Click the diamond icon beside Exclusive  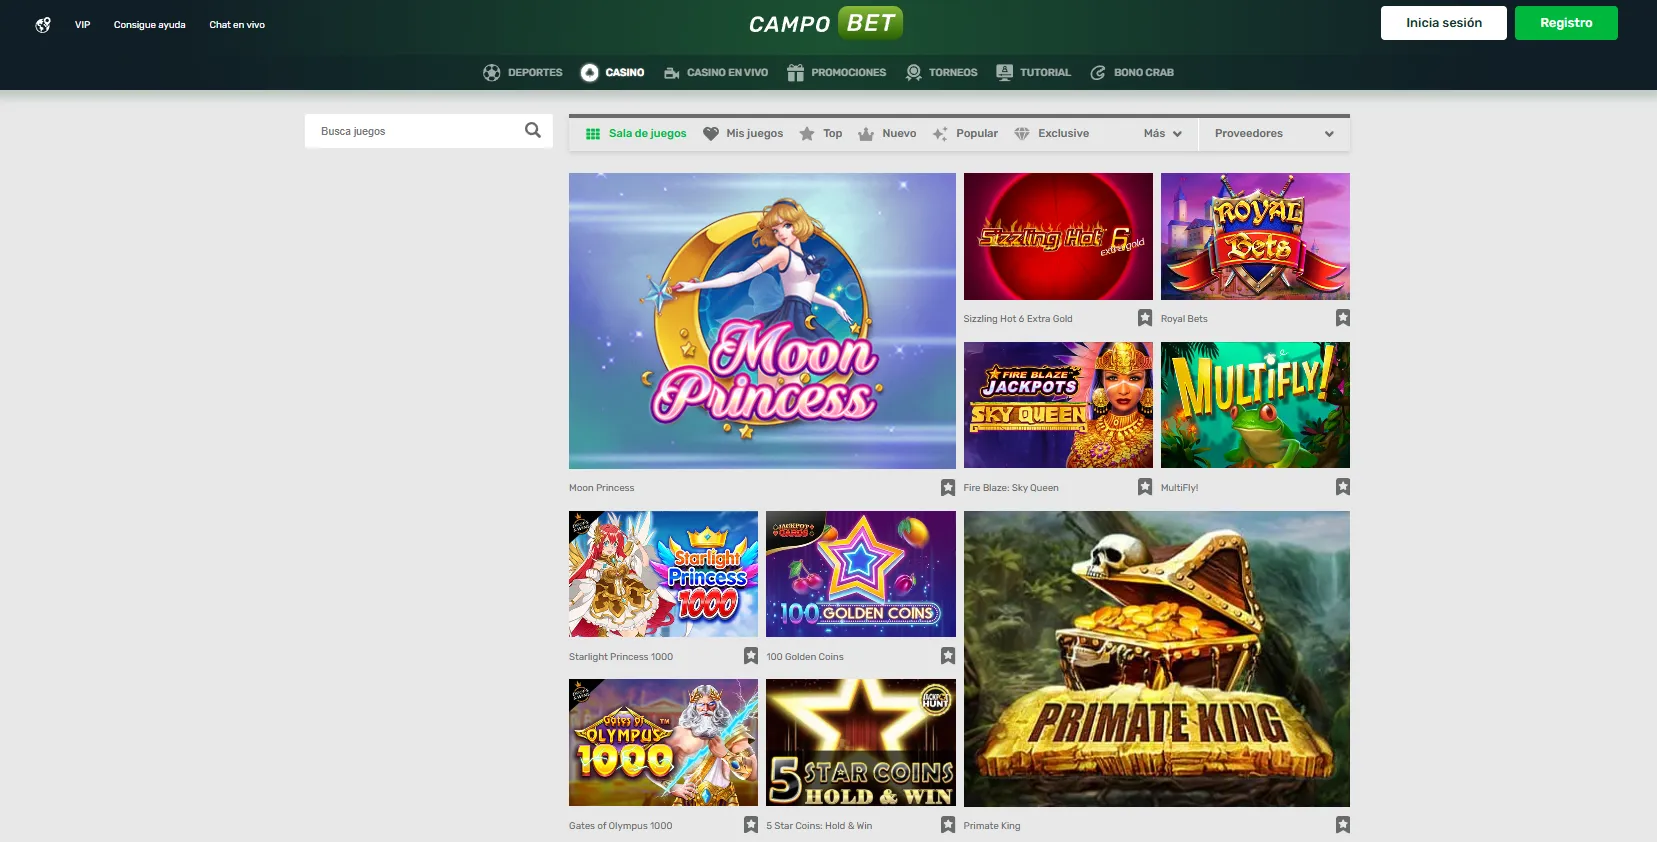pyautogui.click(x=1022, y=134)
